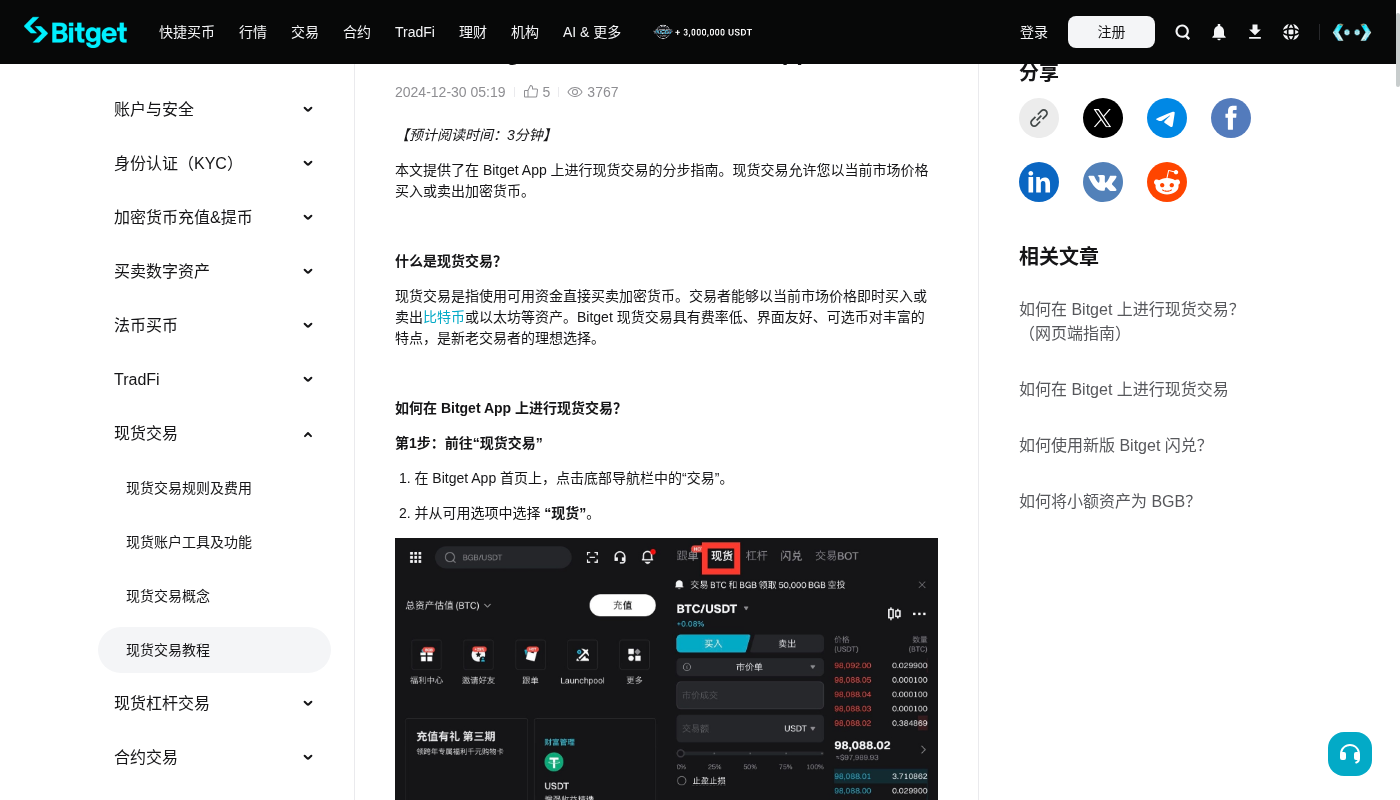Follow the 比特币 hyperlink in article
1400x800 pixels.
444,317
